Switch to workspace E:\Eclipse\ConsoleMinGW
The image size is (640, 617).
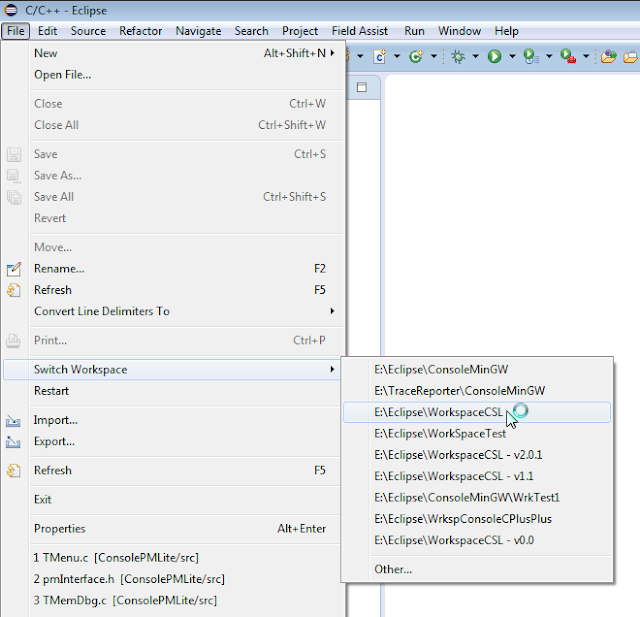click(477, 370)
